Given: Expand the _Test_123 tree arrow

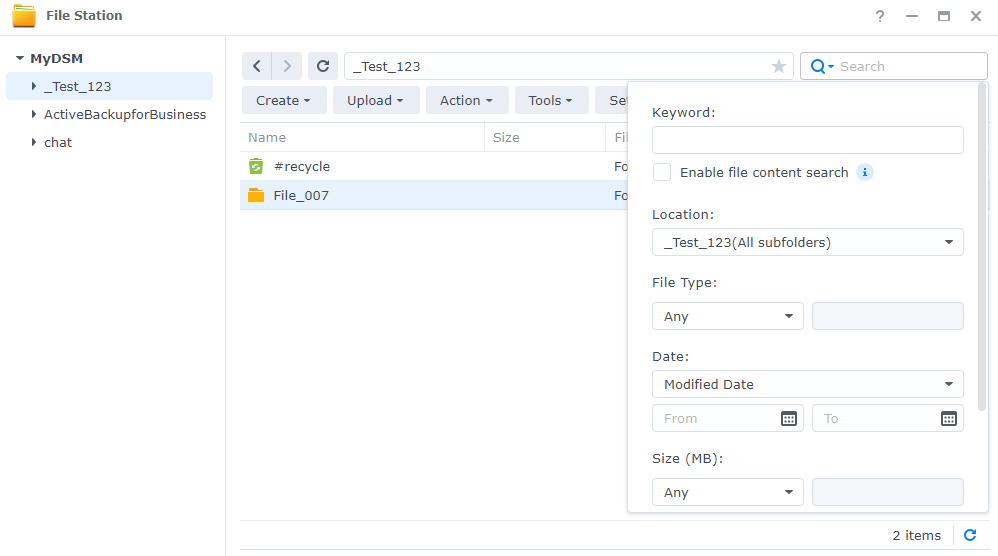Looking at the screenshot, I should (34, 86).
